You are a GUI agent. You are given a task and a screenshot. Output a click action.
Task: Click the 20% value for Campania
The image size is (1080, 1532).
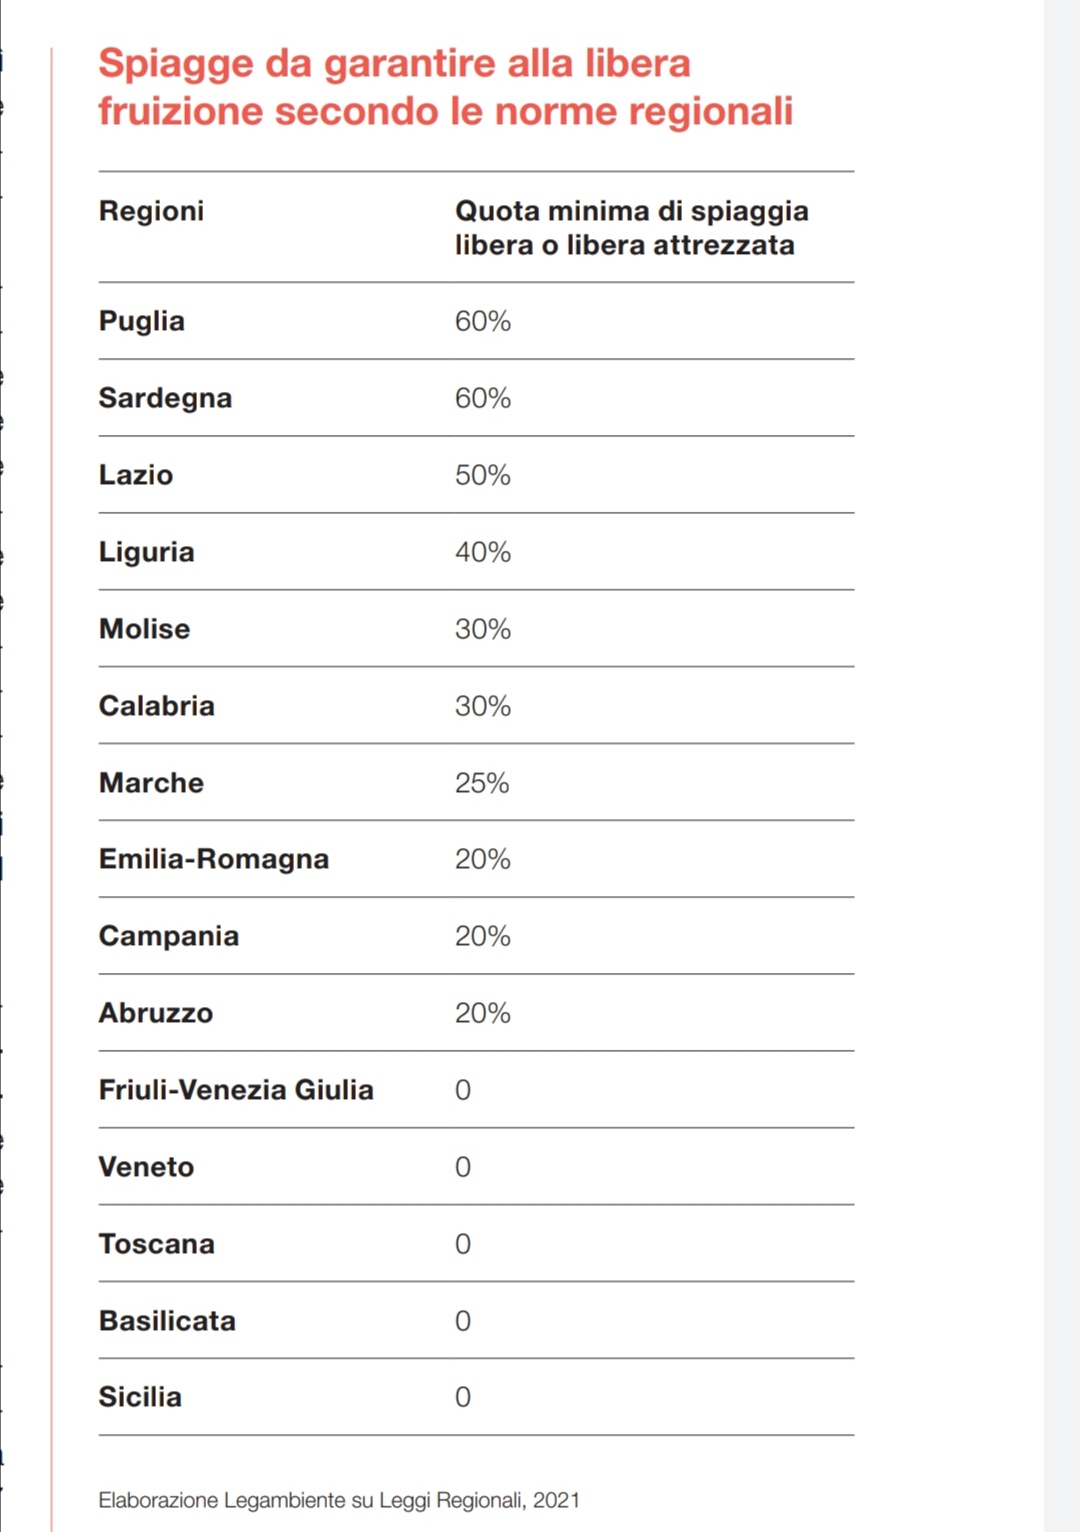pos(483,936)
